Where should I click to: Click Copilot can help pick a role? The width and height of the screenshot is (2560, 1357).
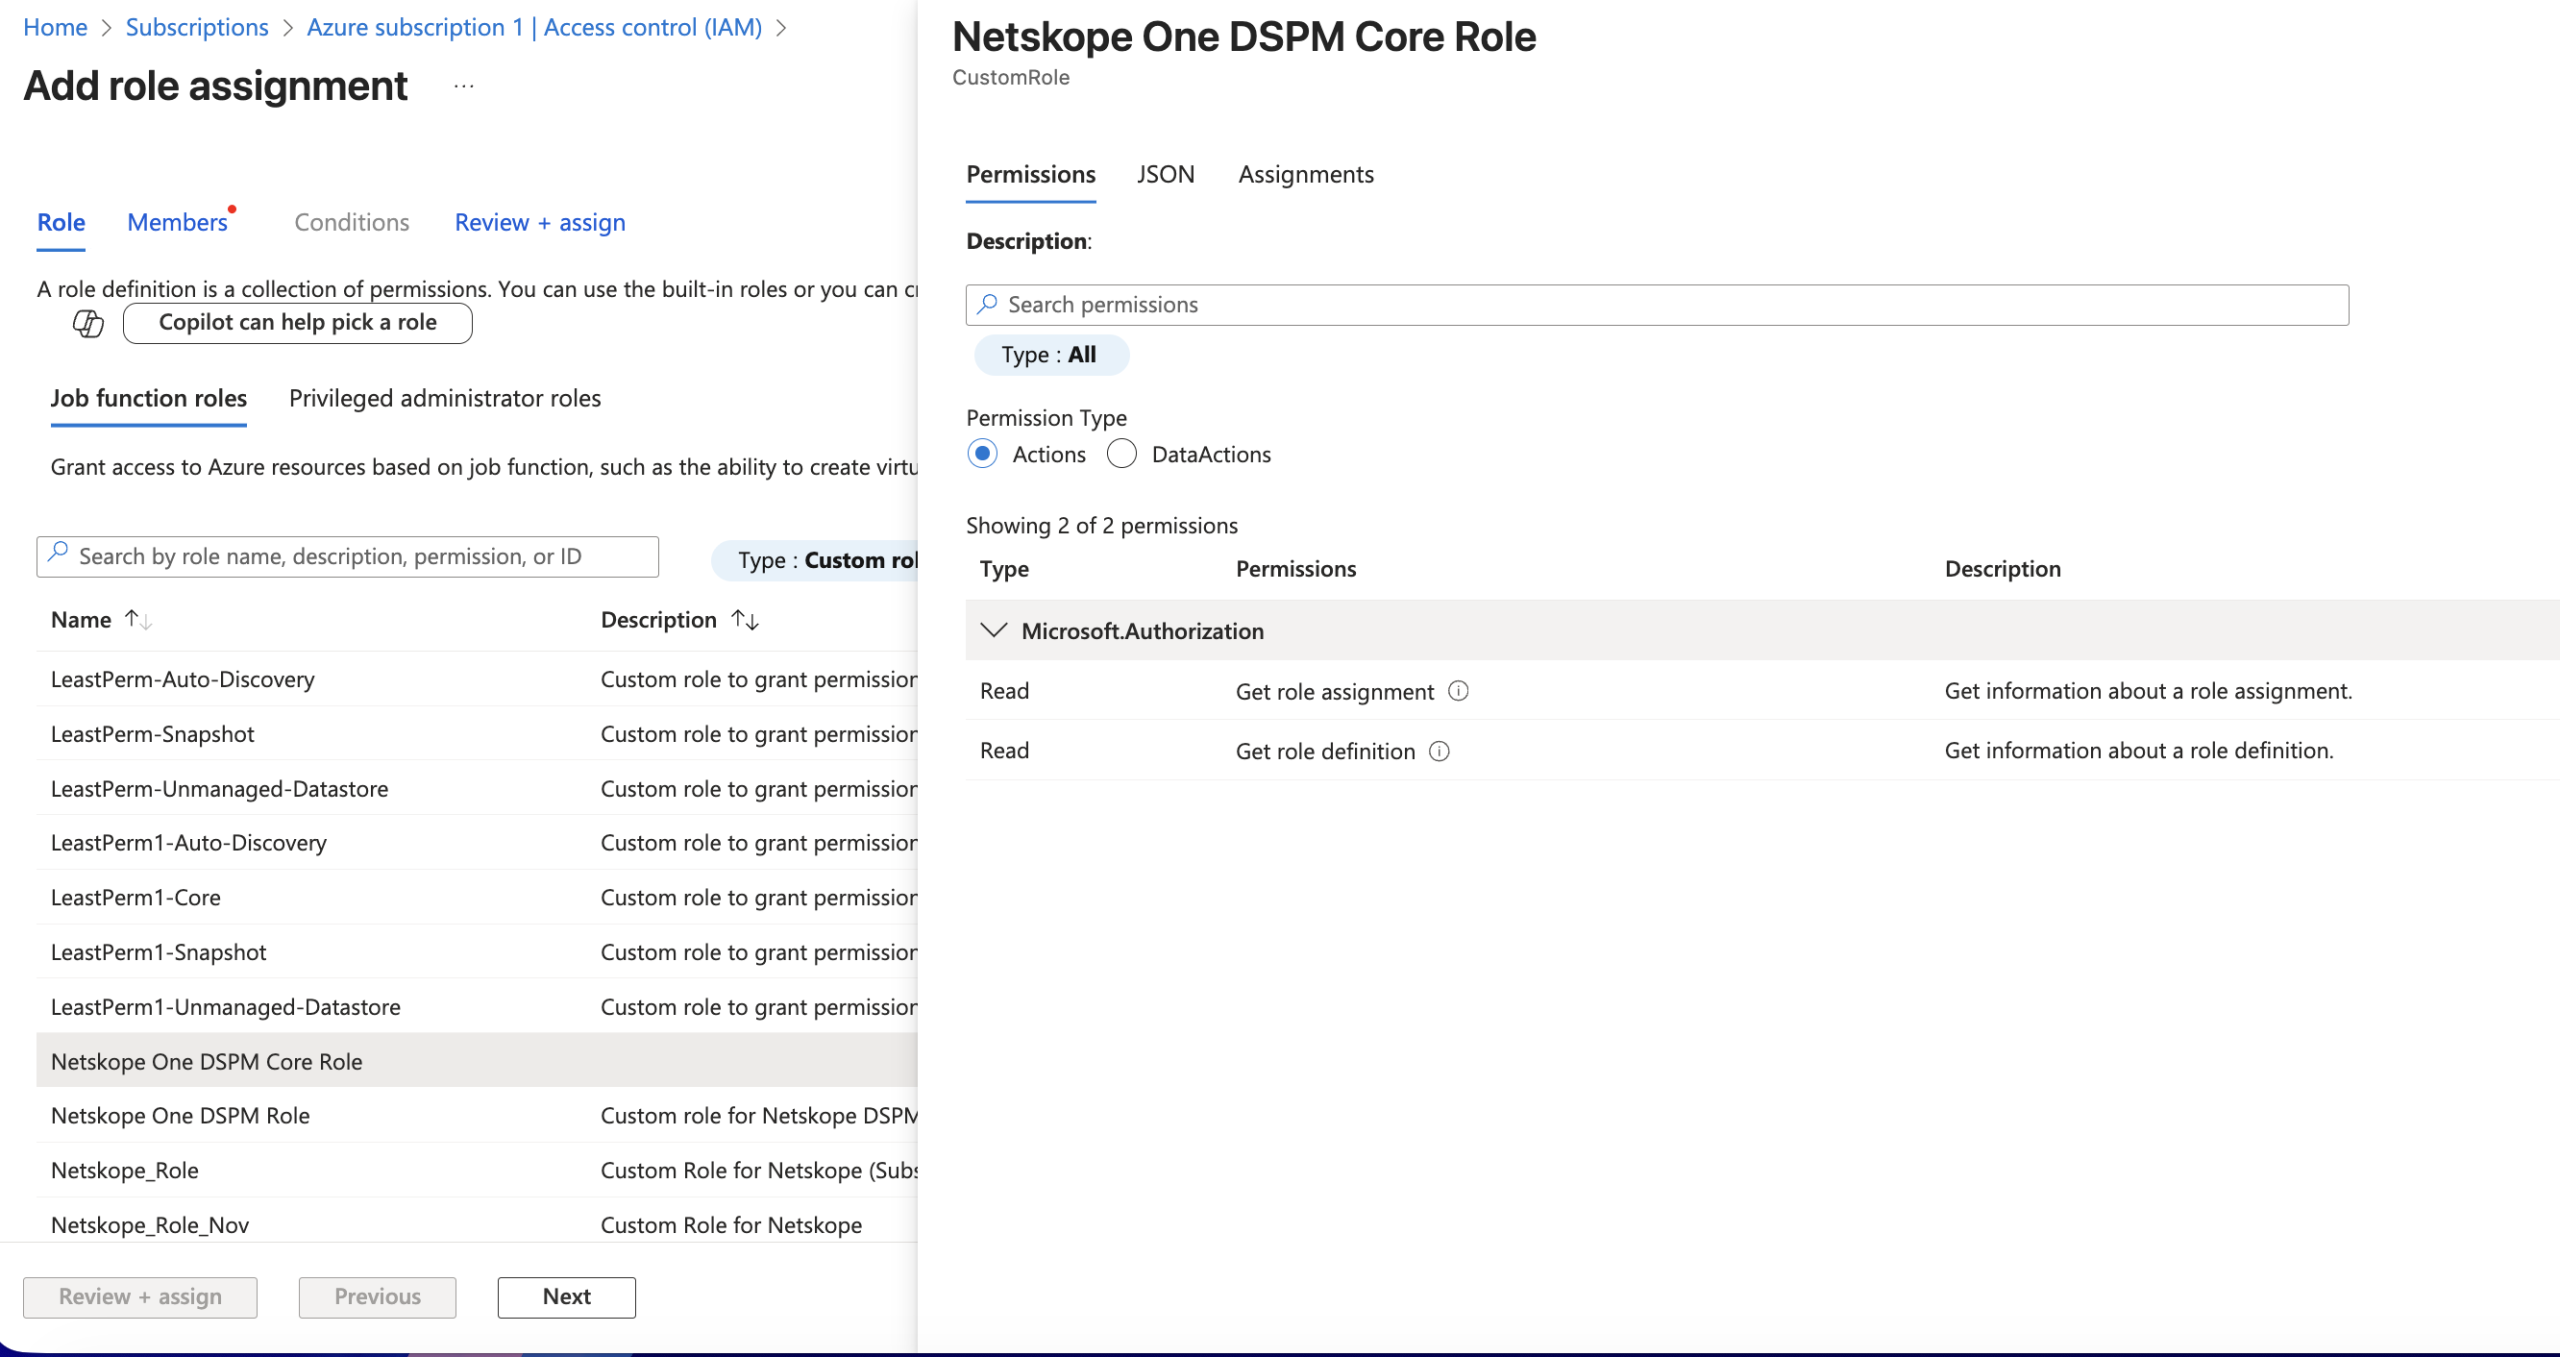pyautogui.click(x=298, y=323)
